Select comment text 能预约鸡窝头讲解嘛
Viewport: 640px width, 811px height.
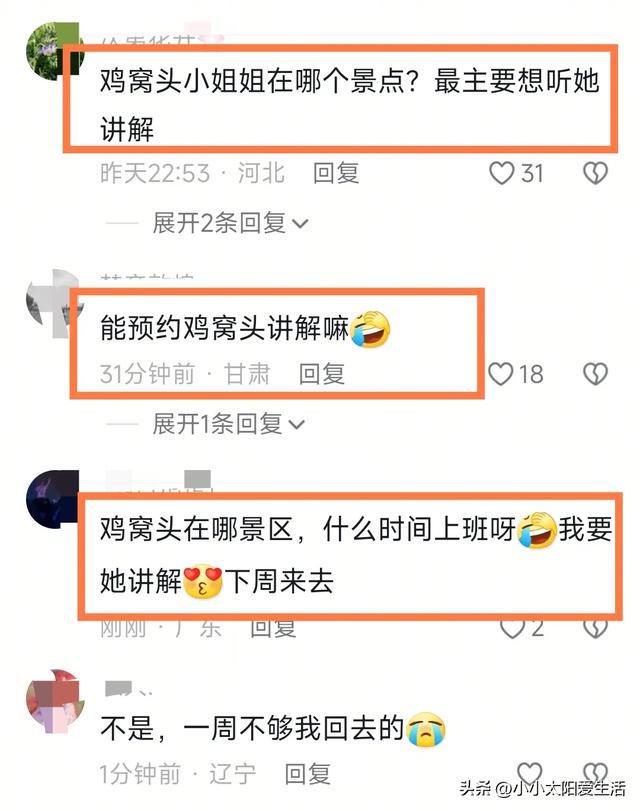click(x=225, y=328)
